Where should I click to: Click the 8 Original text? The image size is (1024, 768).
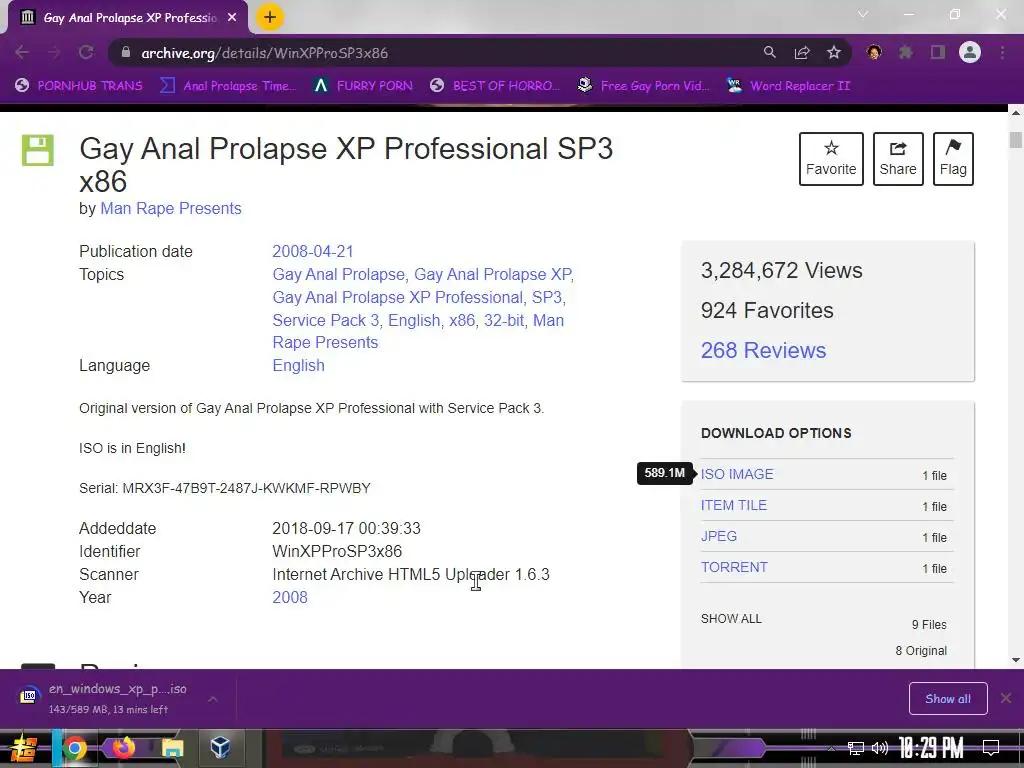[x=921, y=650]
